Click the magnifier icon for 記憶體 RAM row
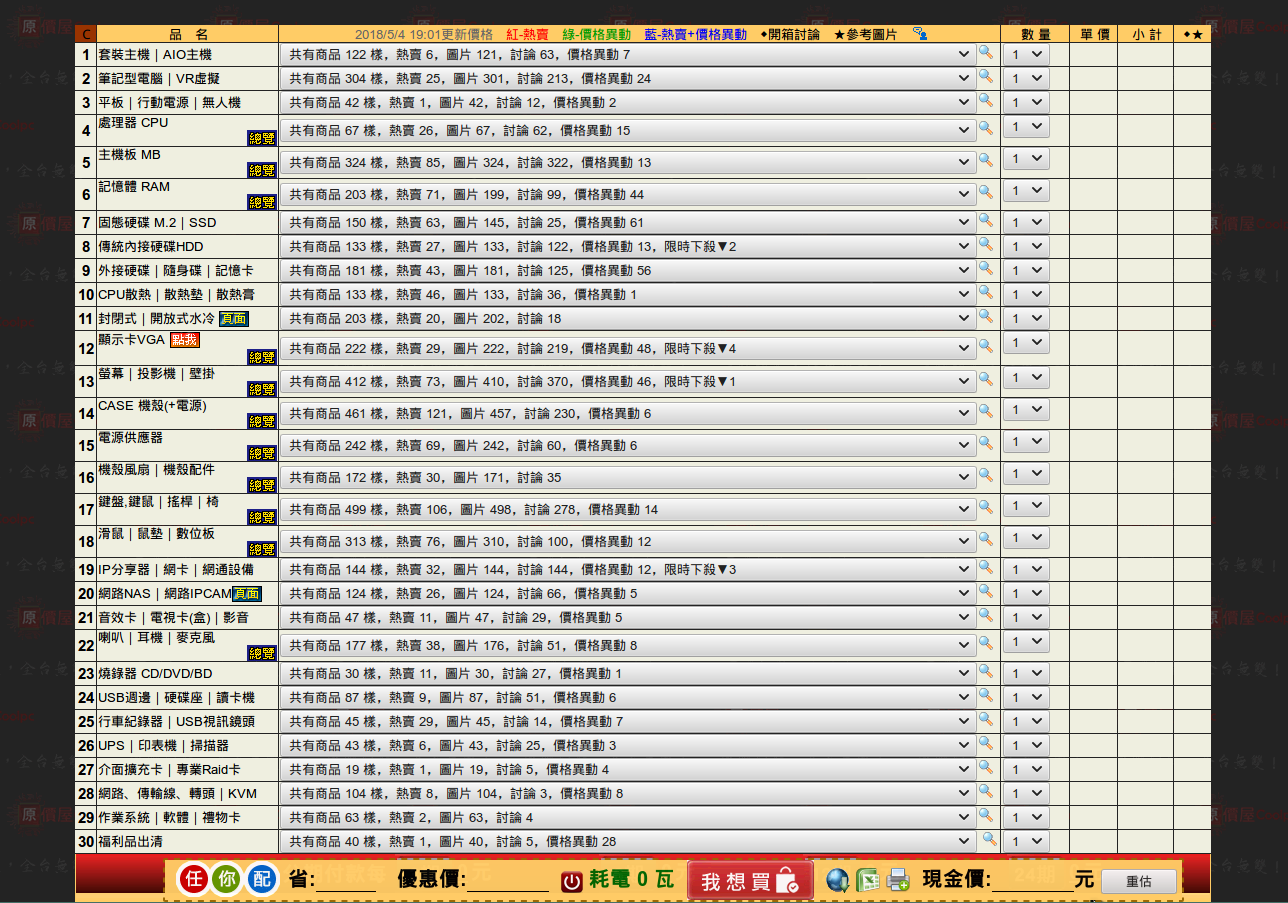Viewport: 1288px width, 903px height. pos(985,192)
